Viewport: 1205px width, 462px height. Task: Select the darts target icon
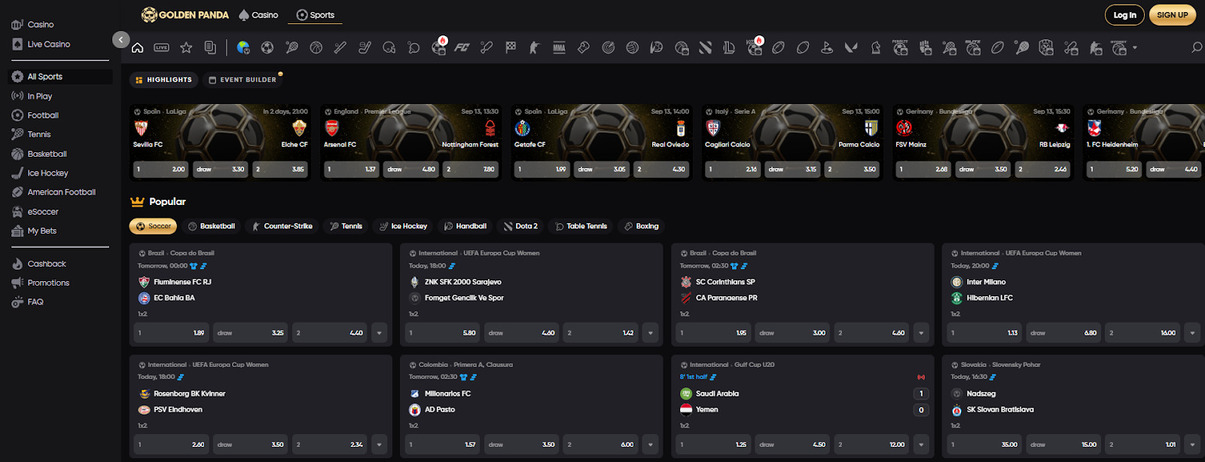607,47
